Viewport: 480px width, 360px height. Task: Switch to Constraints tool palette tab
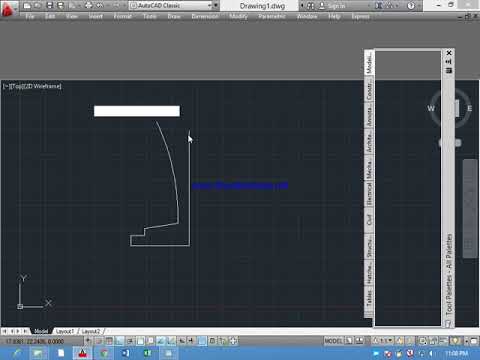[x=369, y=89]
